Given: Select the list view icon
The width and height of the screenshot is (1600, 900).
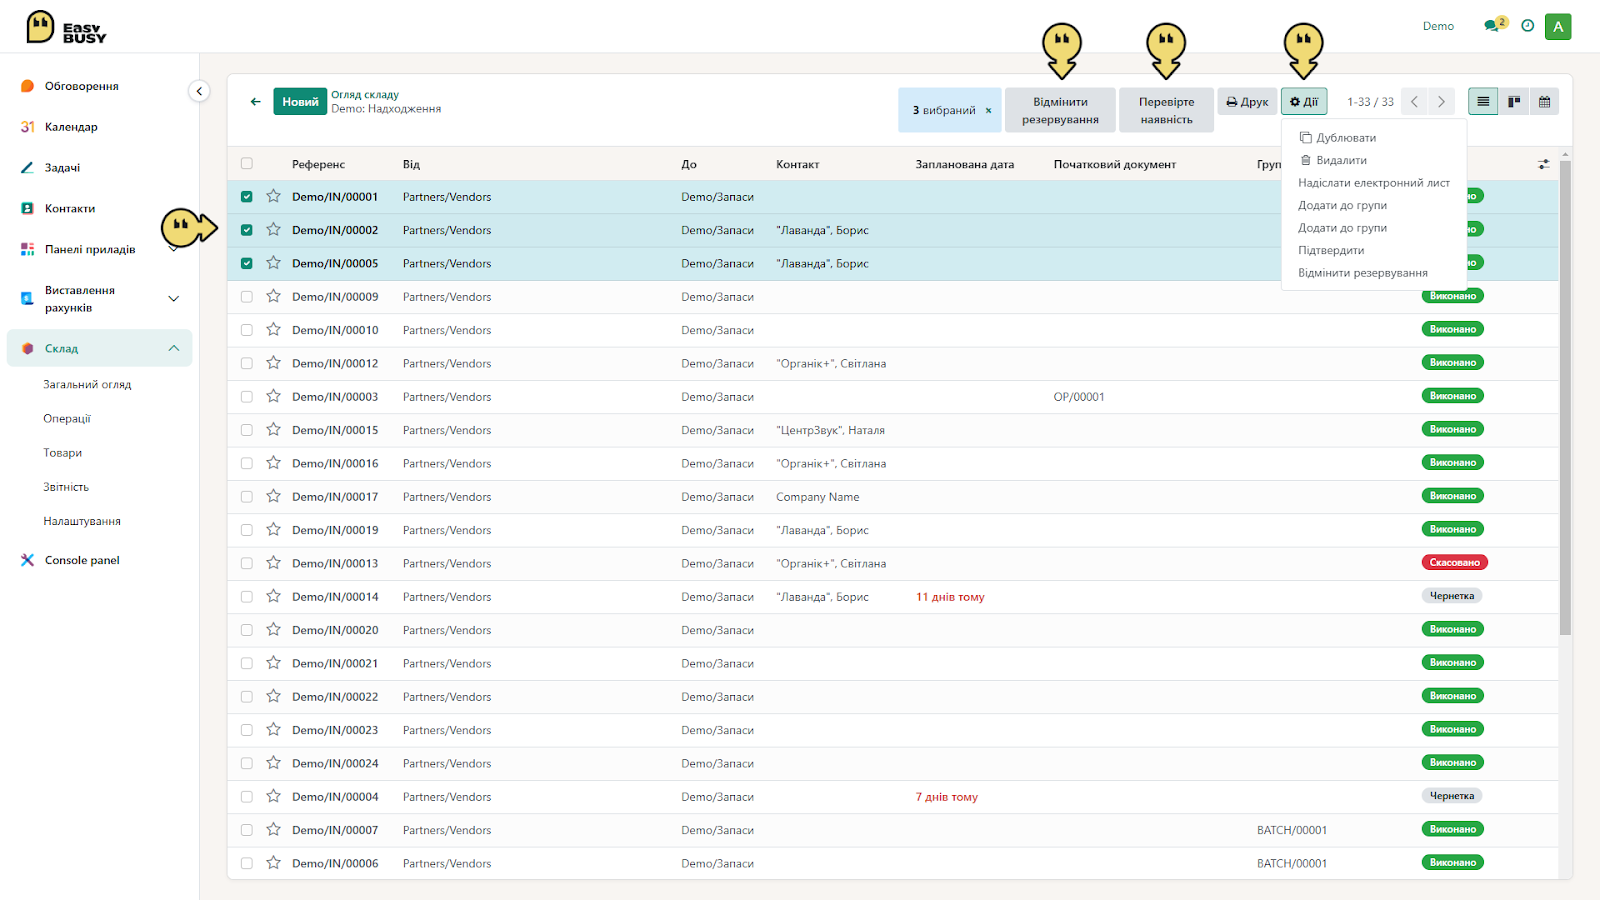Looking at the screenshot, I should (1483, 102).
